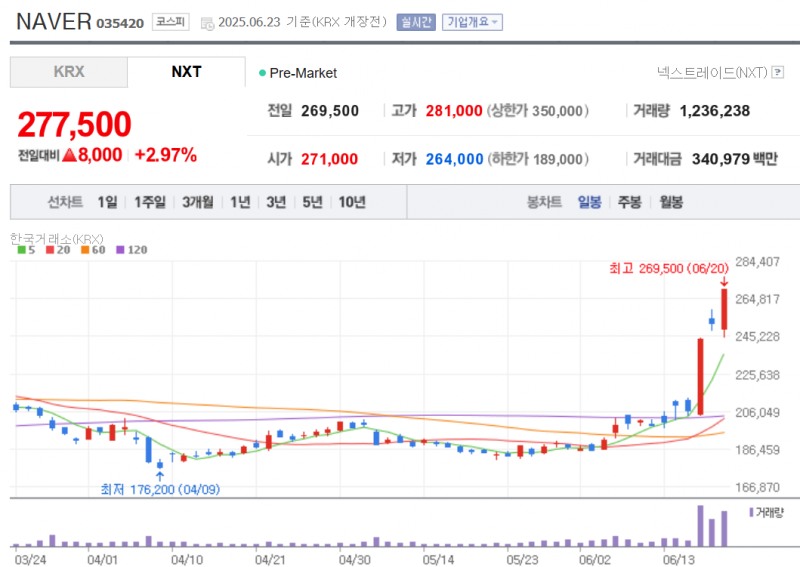Select the 5년 line chart period

[x=312, y=202]
